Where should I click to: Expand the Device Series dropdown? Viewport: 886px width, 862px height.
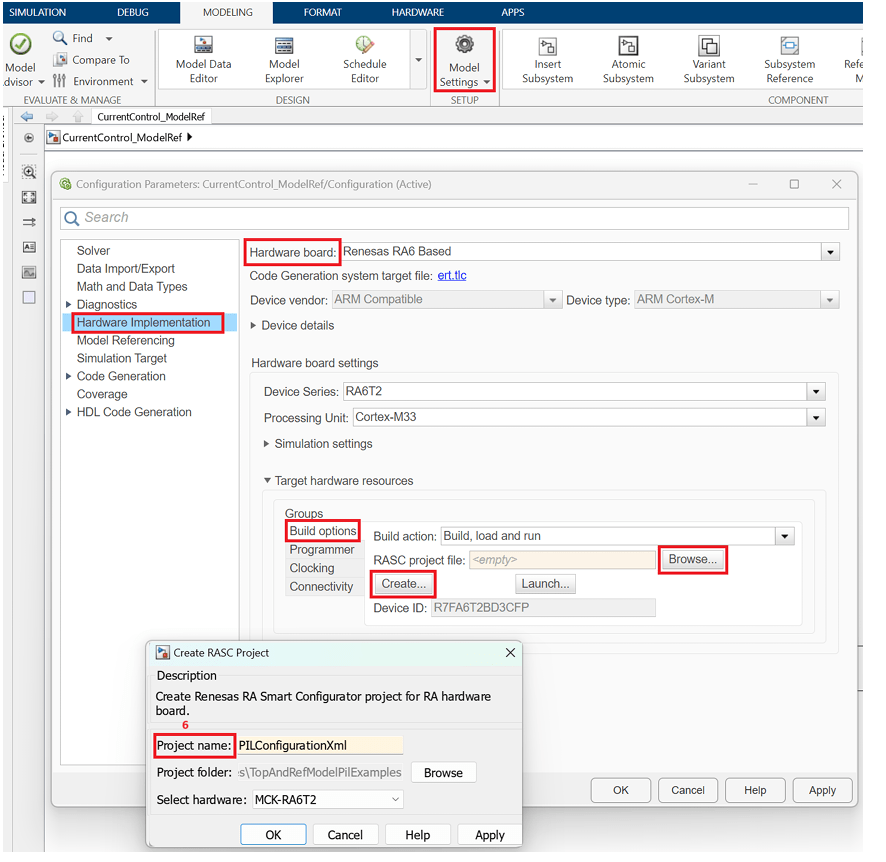point(816,392)
